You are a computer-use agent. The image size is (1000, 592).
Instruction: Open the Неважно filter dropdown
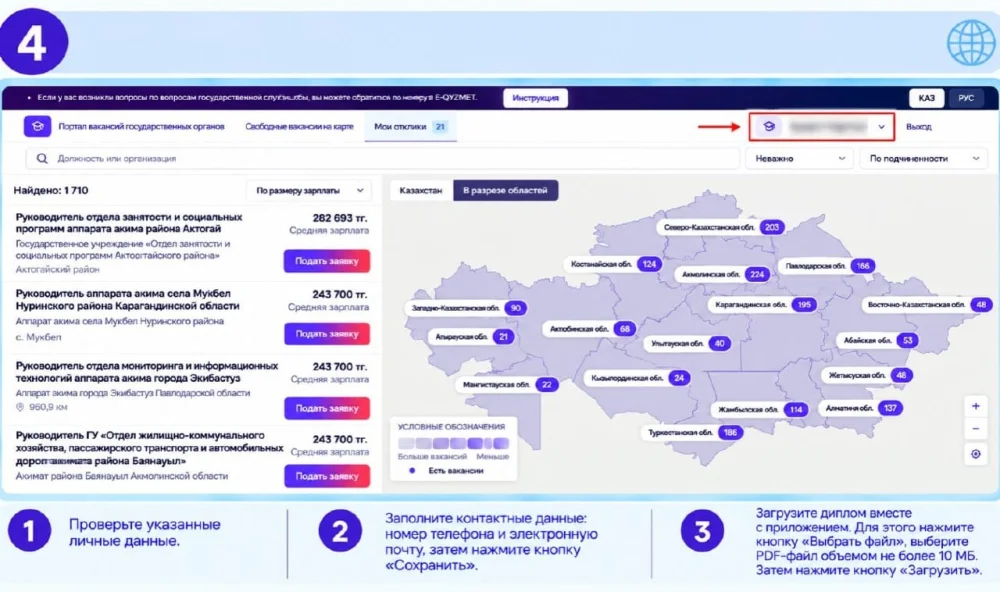click(x=800, y=158)
